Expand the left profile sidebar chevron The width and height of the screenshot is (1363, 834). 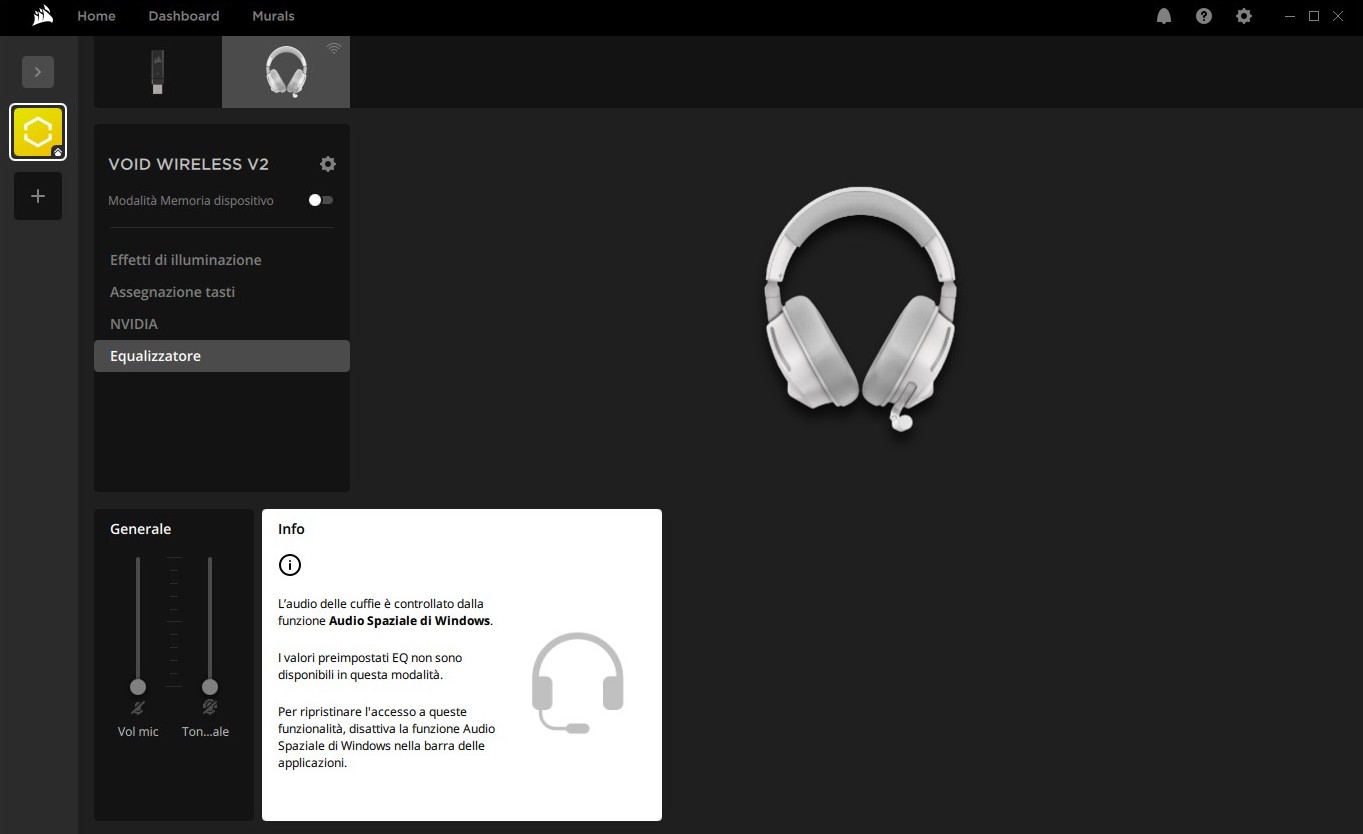tap(38, 72)
